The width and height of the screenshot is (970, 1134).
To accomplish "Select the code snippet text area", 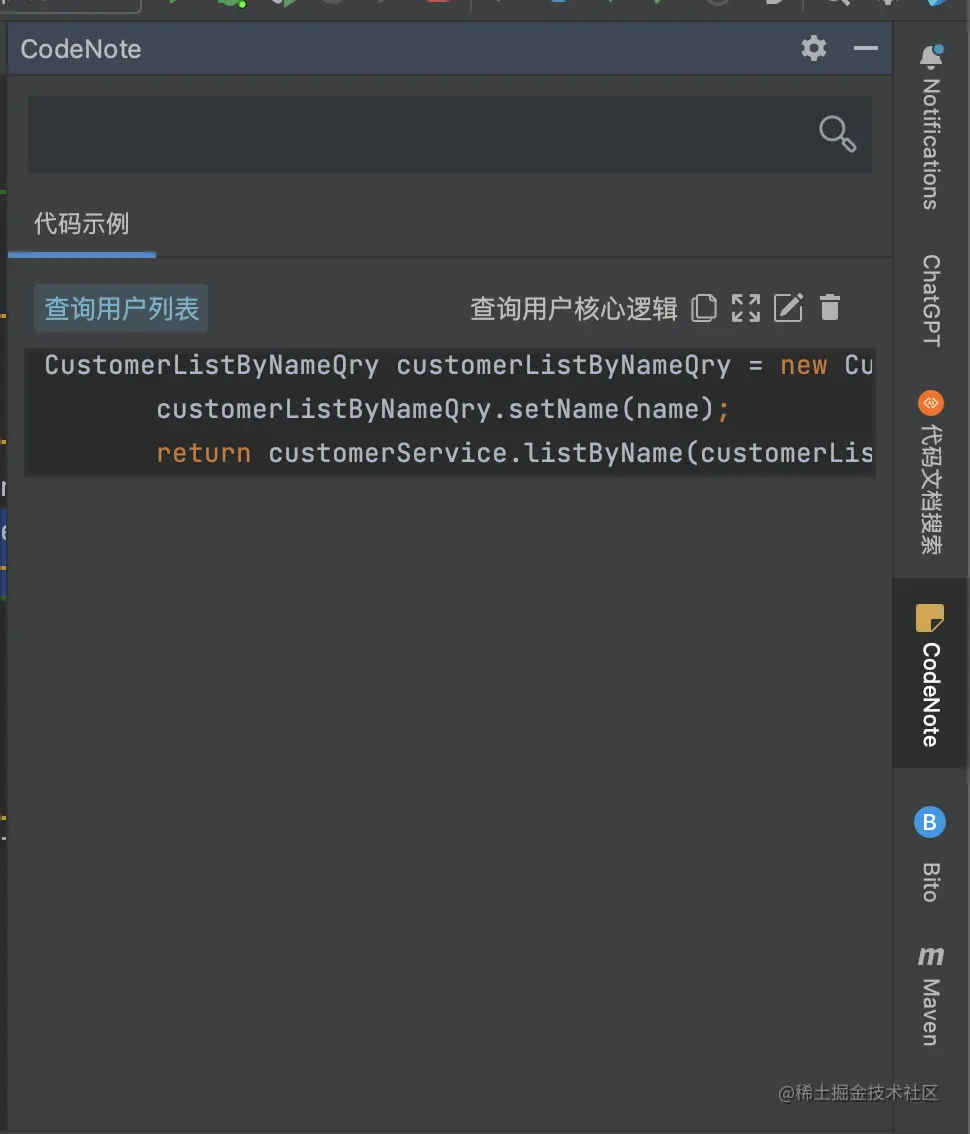I will point(450,409).
